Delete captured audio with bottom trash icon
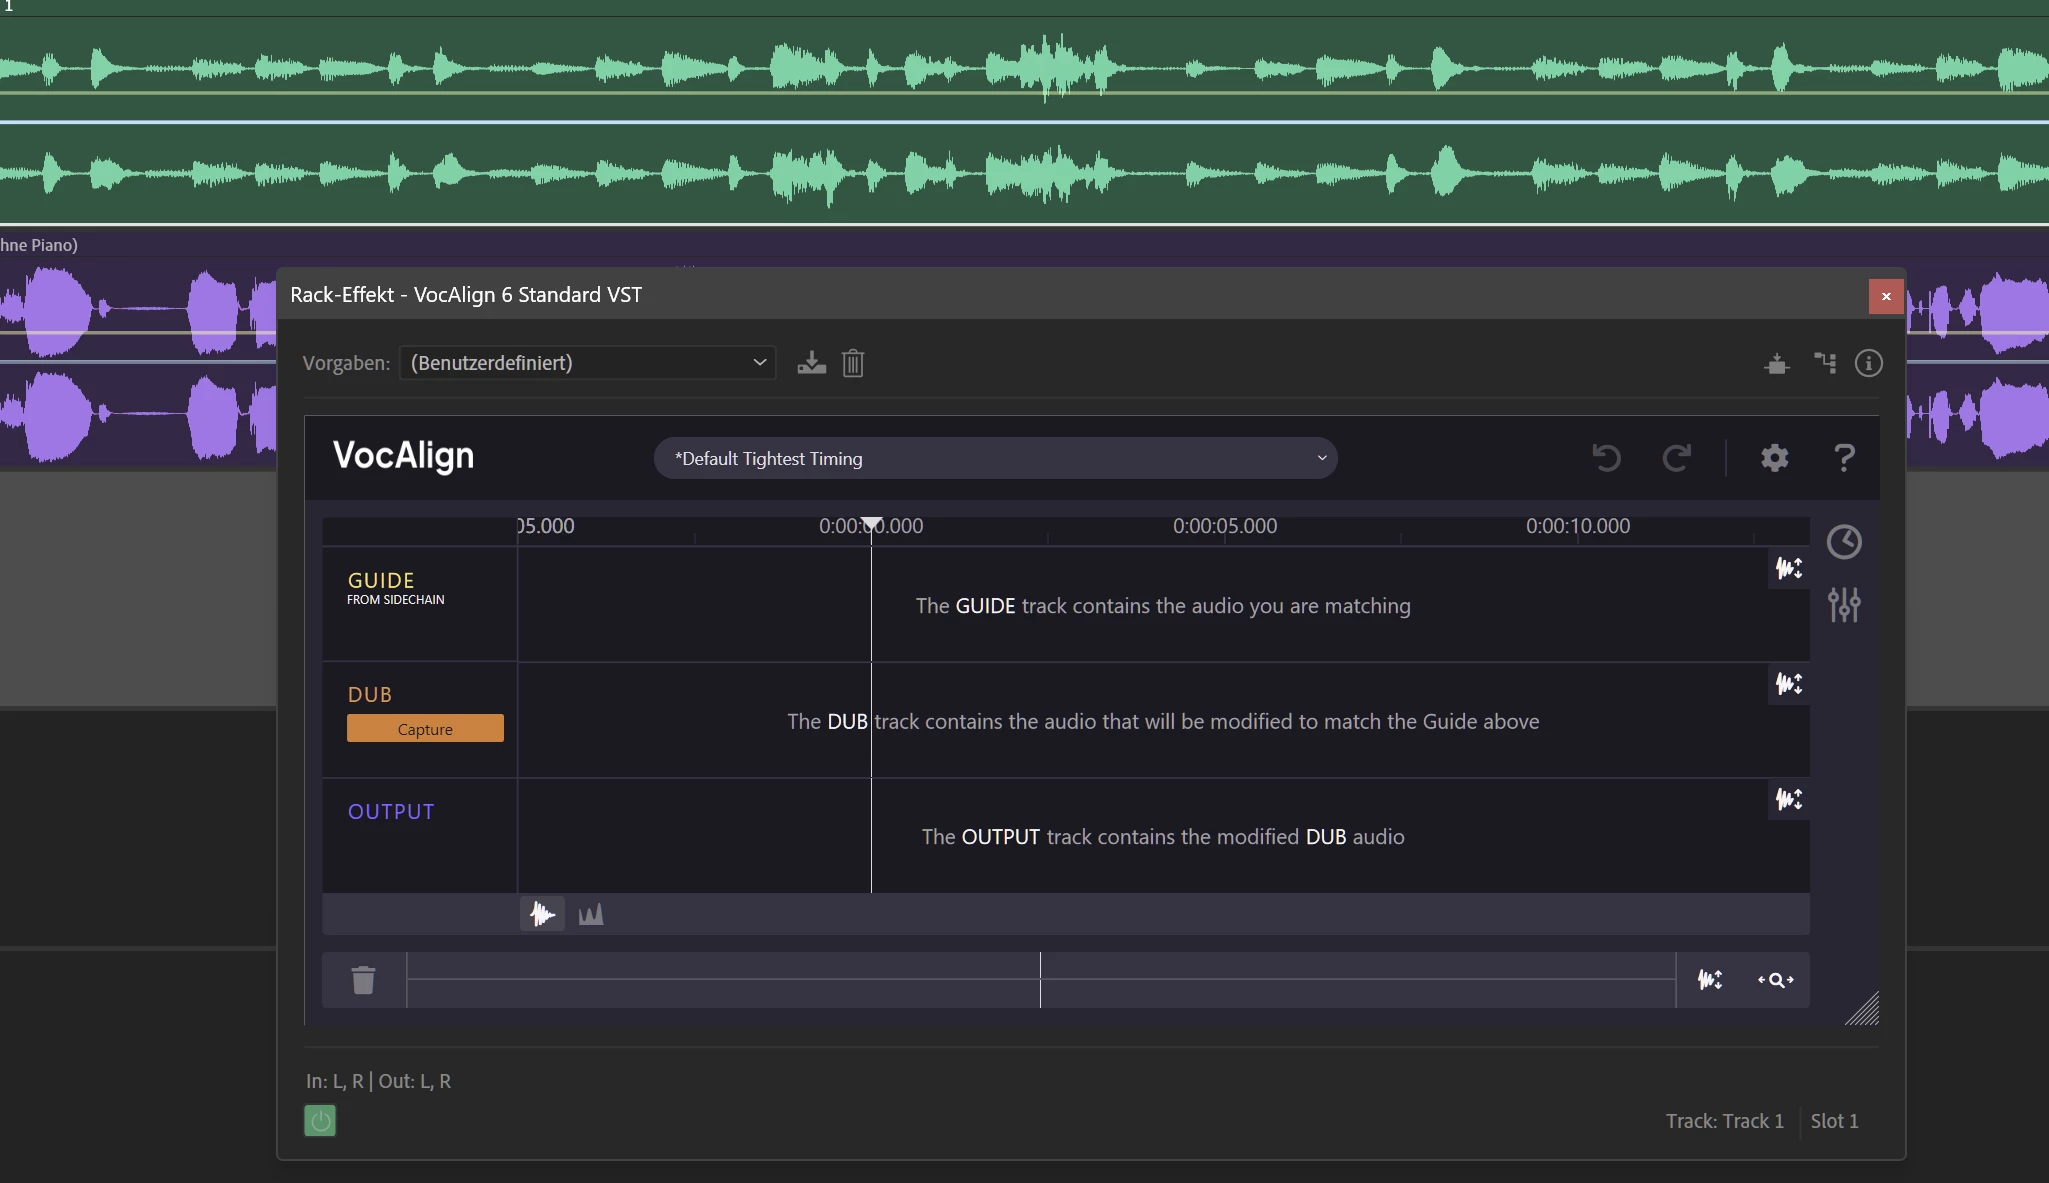This screenshot has width=2049, height=1183. click(364, 980)
